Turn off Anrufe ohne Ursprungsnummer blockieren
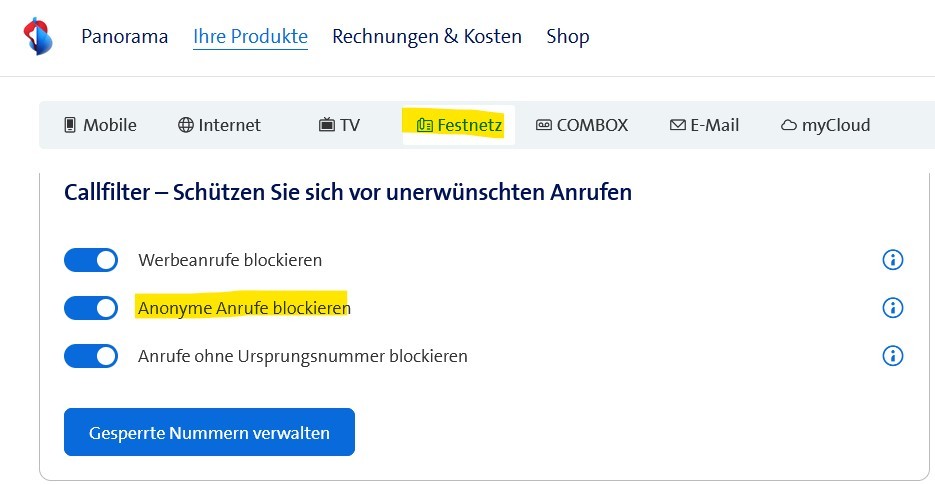935x485 pixels. [x=91, y=355]
